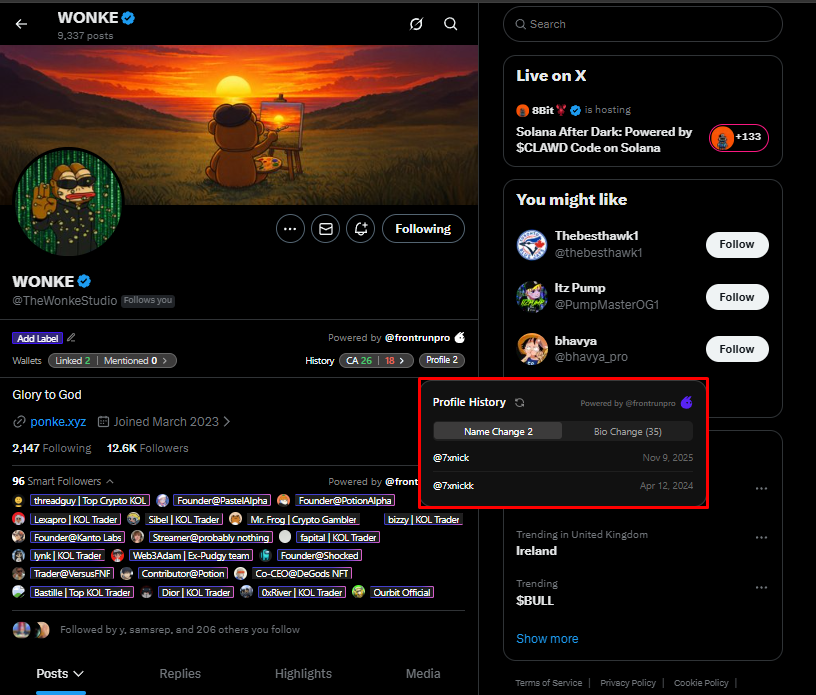View the 12.6K Followers list
816x695 pixels.
coord(148,448)
